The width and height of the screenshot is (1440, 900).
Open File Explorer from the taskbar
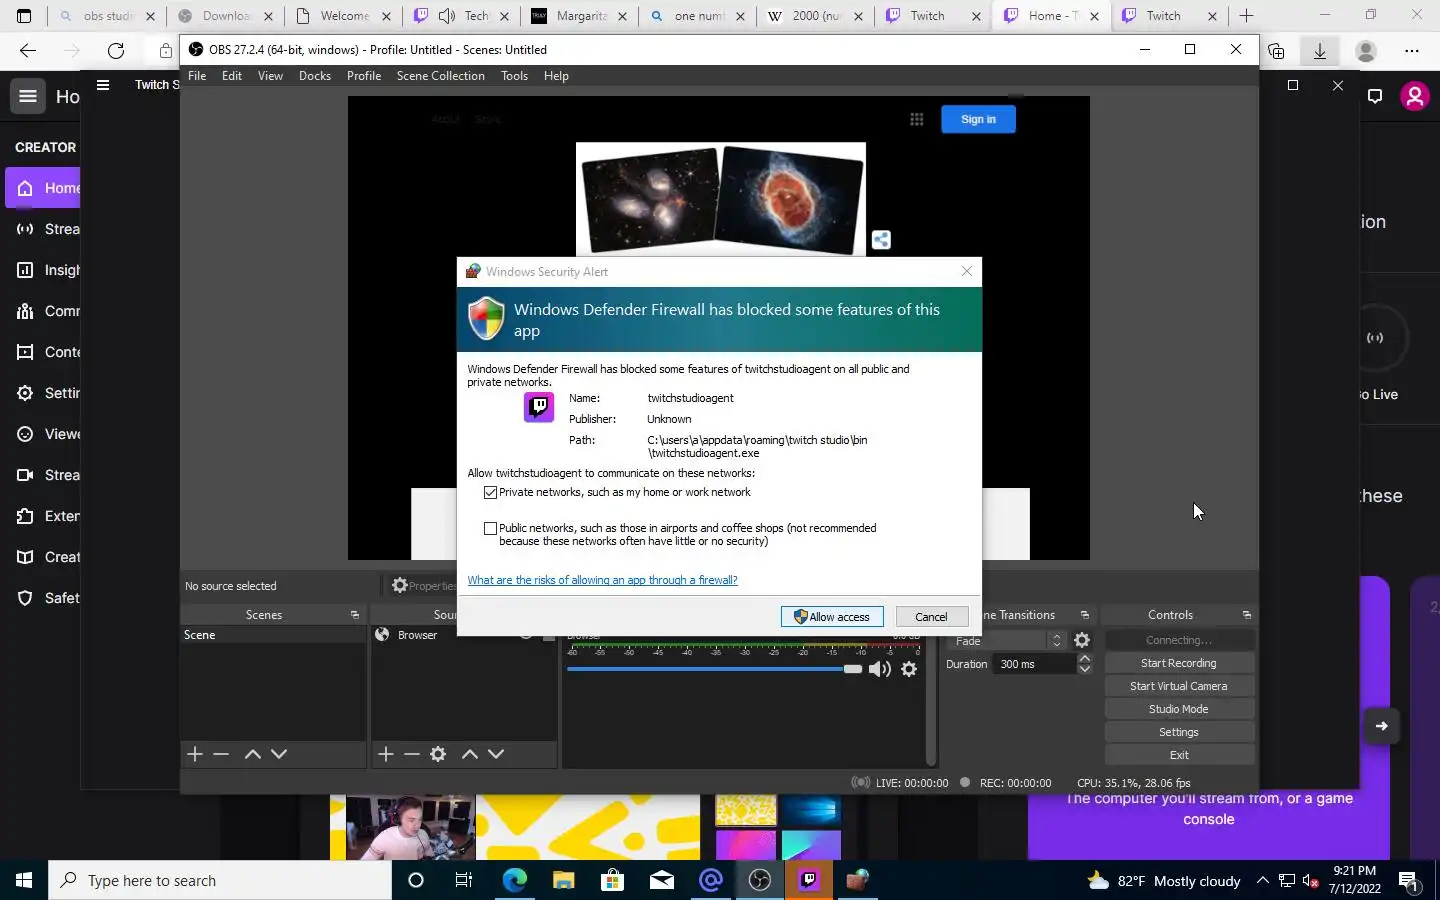(563, 880)
